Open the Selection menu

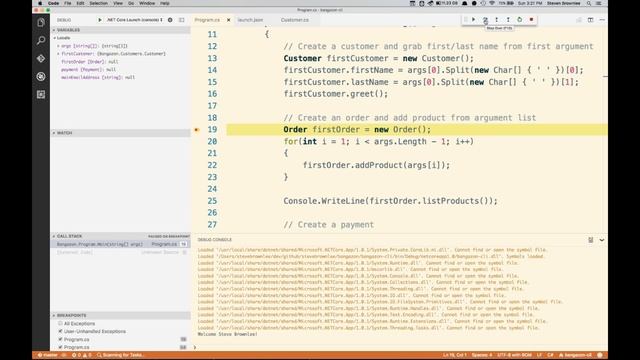tap(99, 3)
